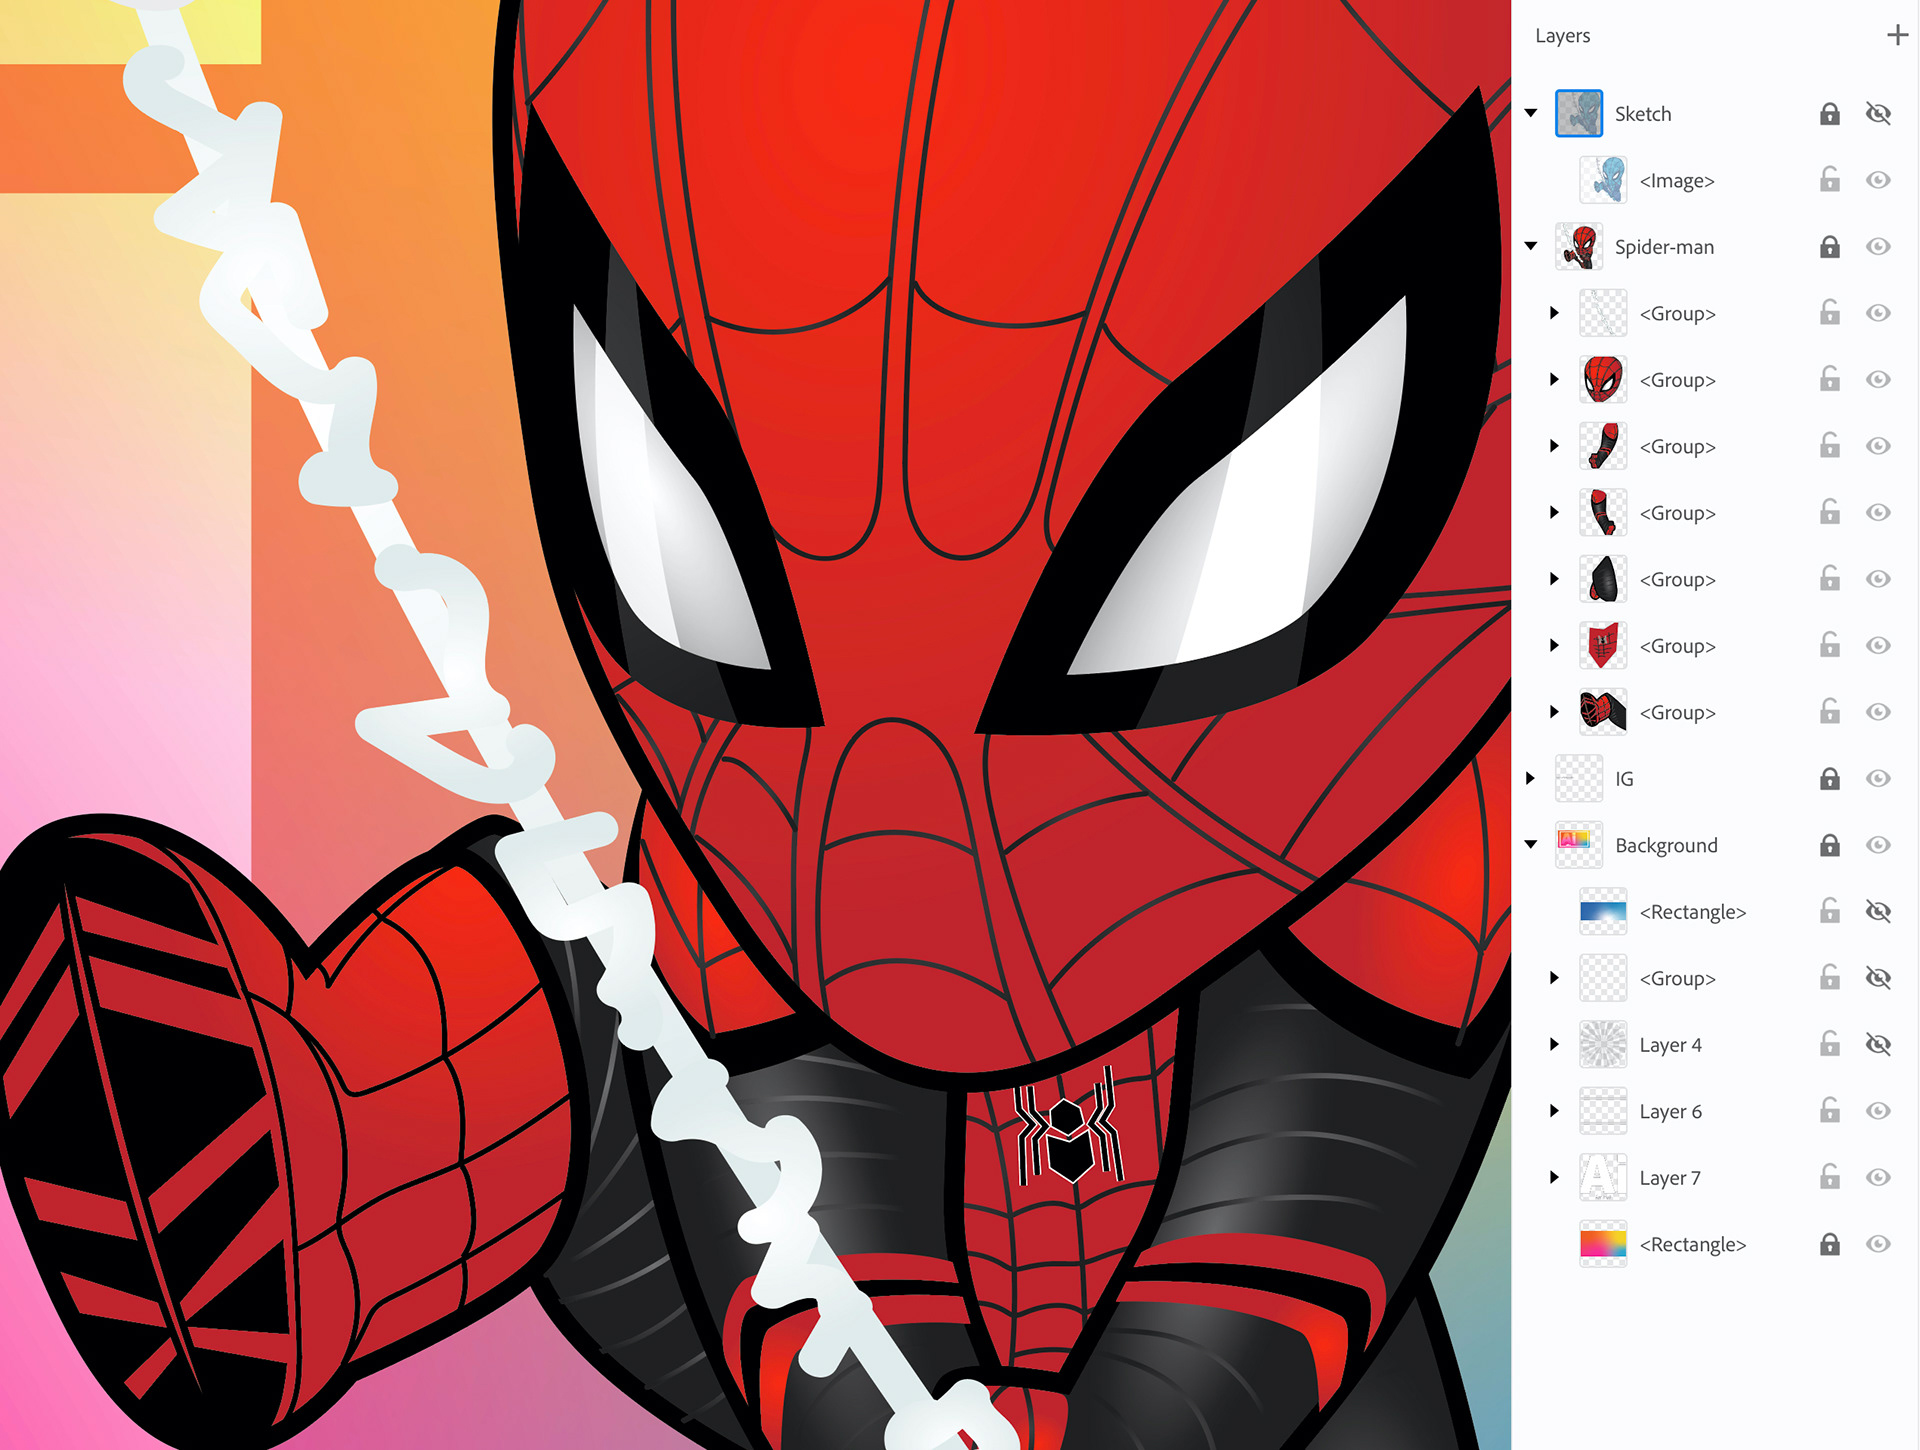The image size is (1920, 1450).
Task: Lock Layer 7 with padlock icon
Action: (x=1829, y=1177)
